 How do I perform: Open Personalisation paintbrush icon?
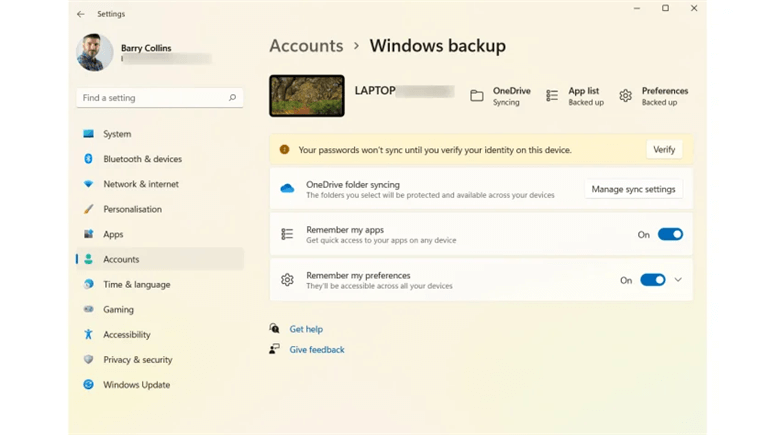pyautogui.click(x=88, y=209)
